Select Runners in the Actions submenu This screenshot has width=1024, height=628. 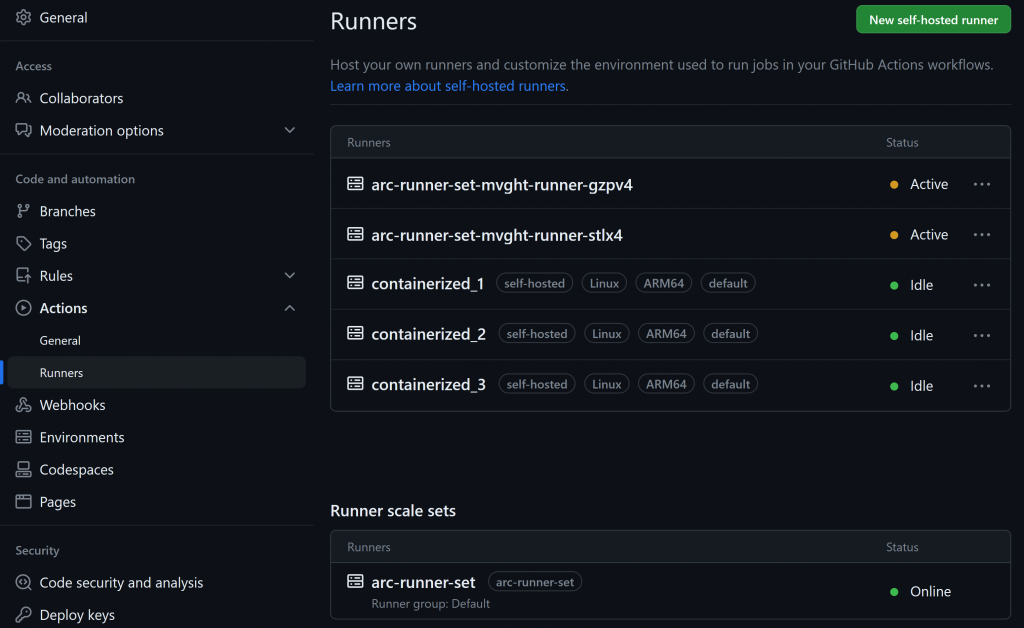[61, 373]
